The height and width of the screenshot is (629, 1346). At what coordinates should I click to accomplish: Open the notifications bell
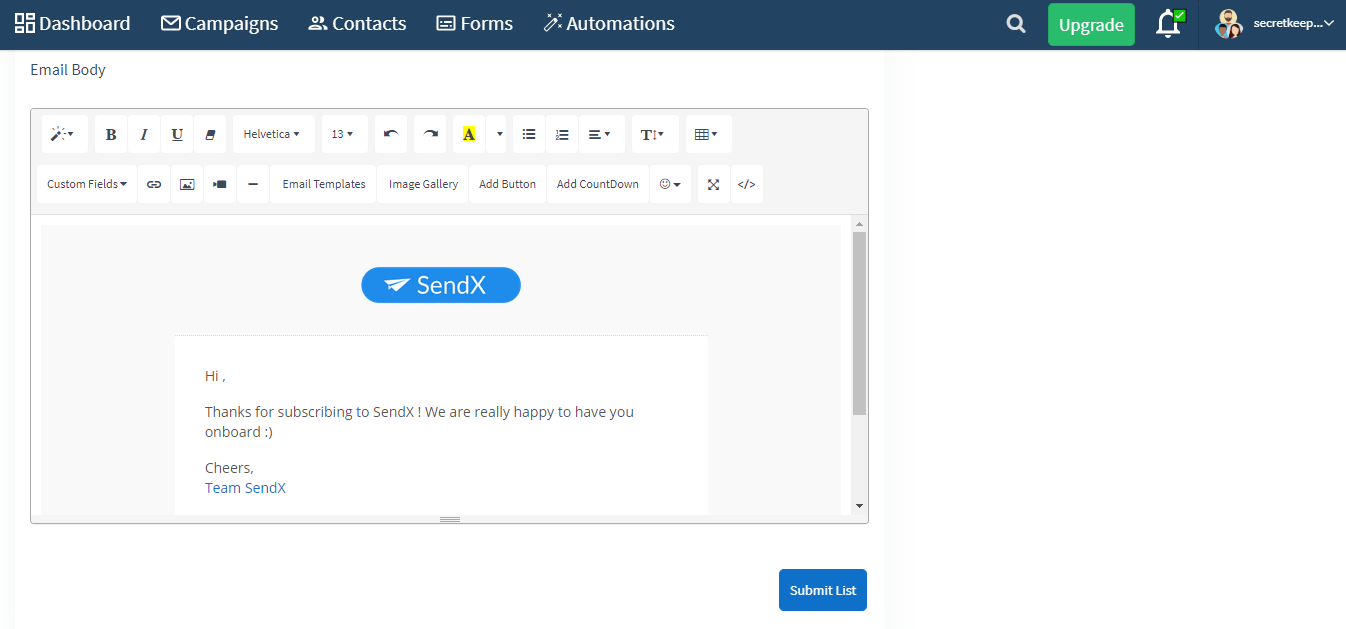[x=1169, y=23]
